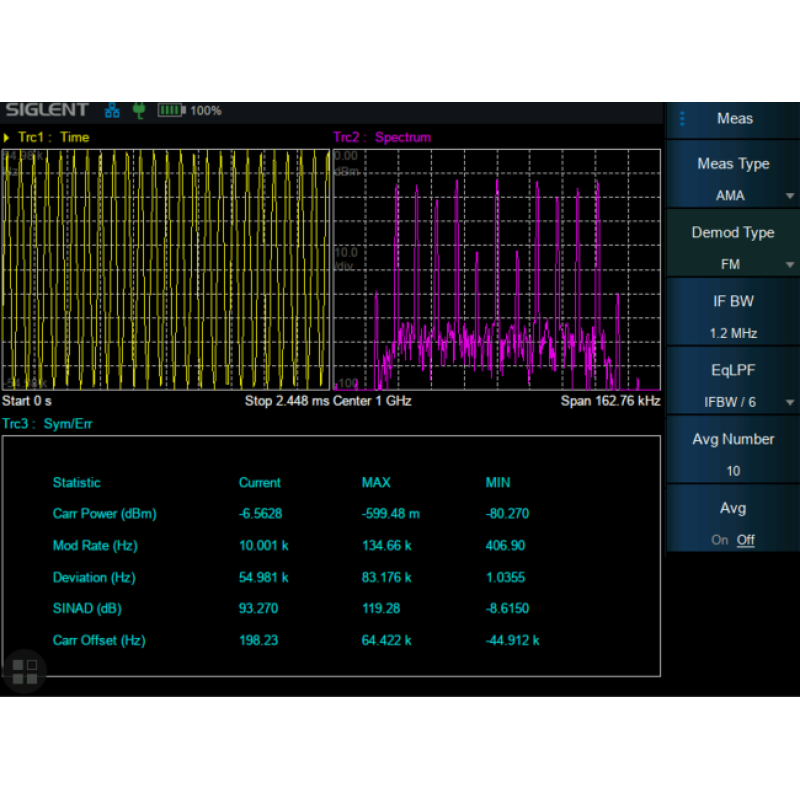The height and width of the screenshot is (800, 800).
Task: Click the SIGLENT logo
Action: [x=46, y=110]
